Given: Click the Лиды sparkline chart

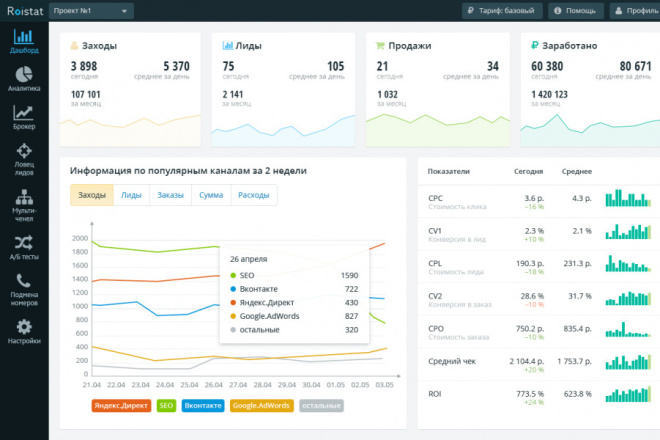Looking at the screenshot, I should (x=283, y=131).
